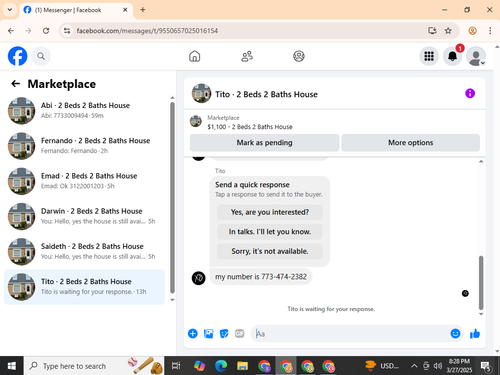This screenshot has height=375, width=500.
Task: Open Saideth 2 Beds 2 Baths House chat
Action: [84, 252]
